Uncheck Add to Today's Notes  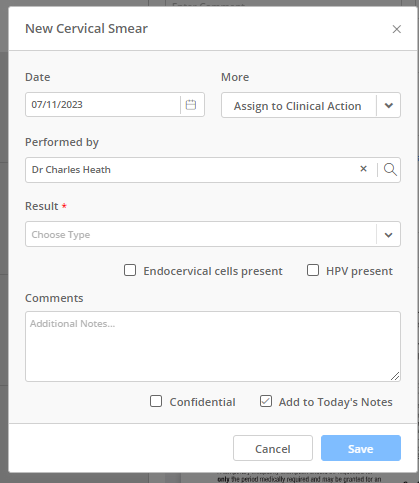(266, 401)
